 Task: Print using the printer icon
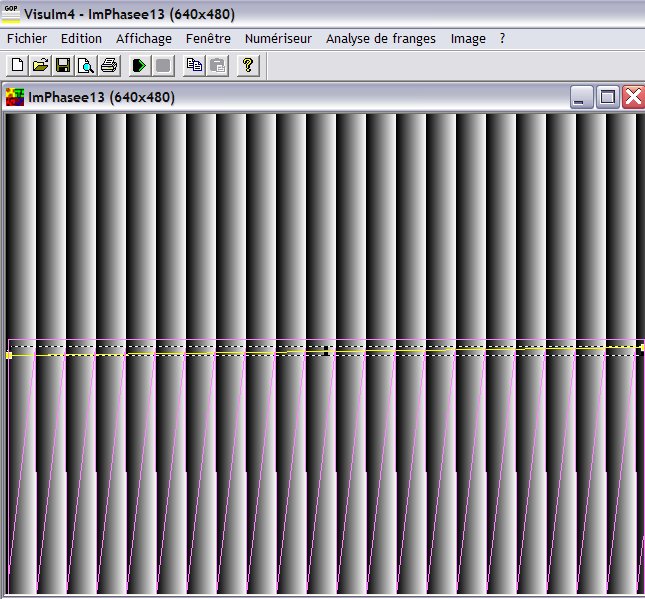[x=109, y=66]
